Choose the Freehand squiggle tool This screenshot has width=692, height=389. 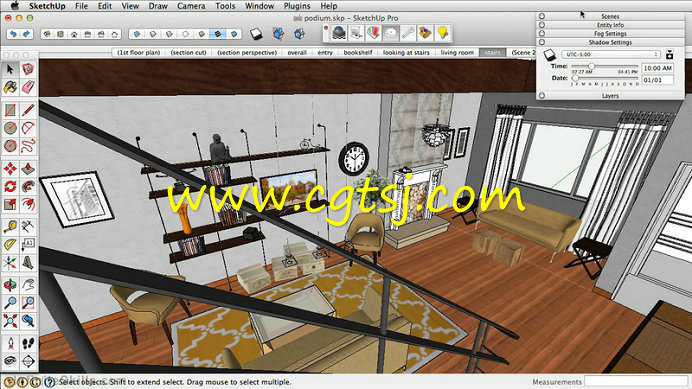28,146
